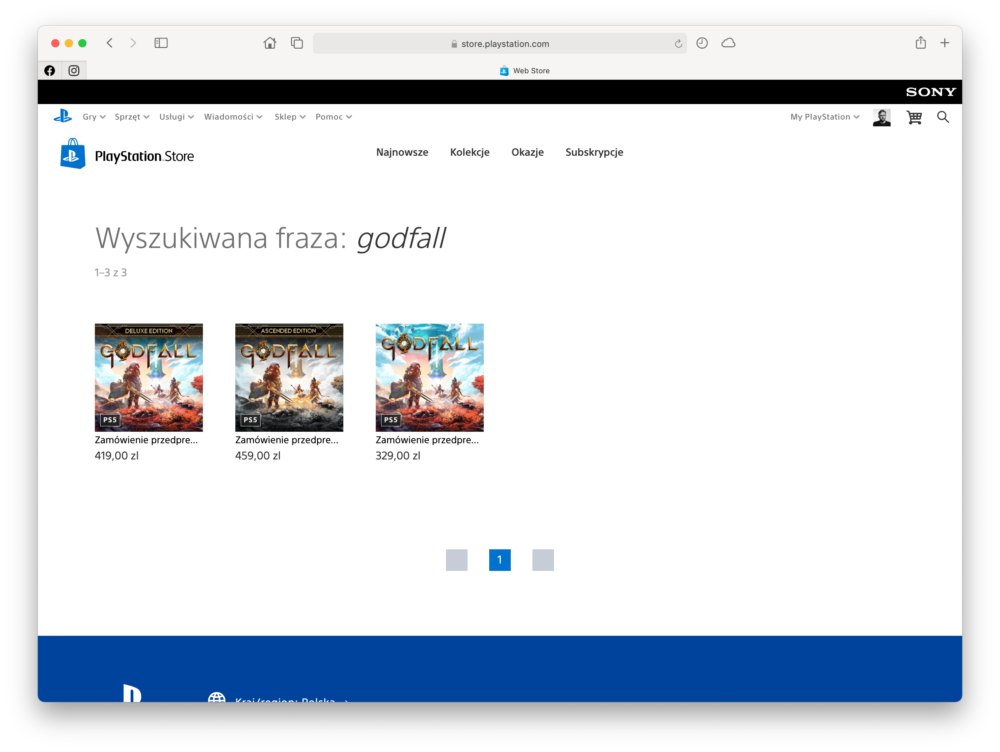Expand the Usługi dropdown menu
This screenshot has width=1000, height=752.
pos(177,117)
